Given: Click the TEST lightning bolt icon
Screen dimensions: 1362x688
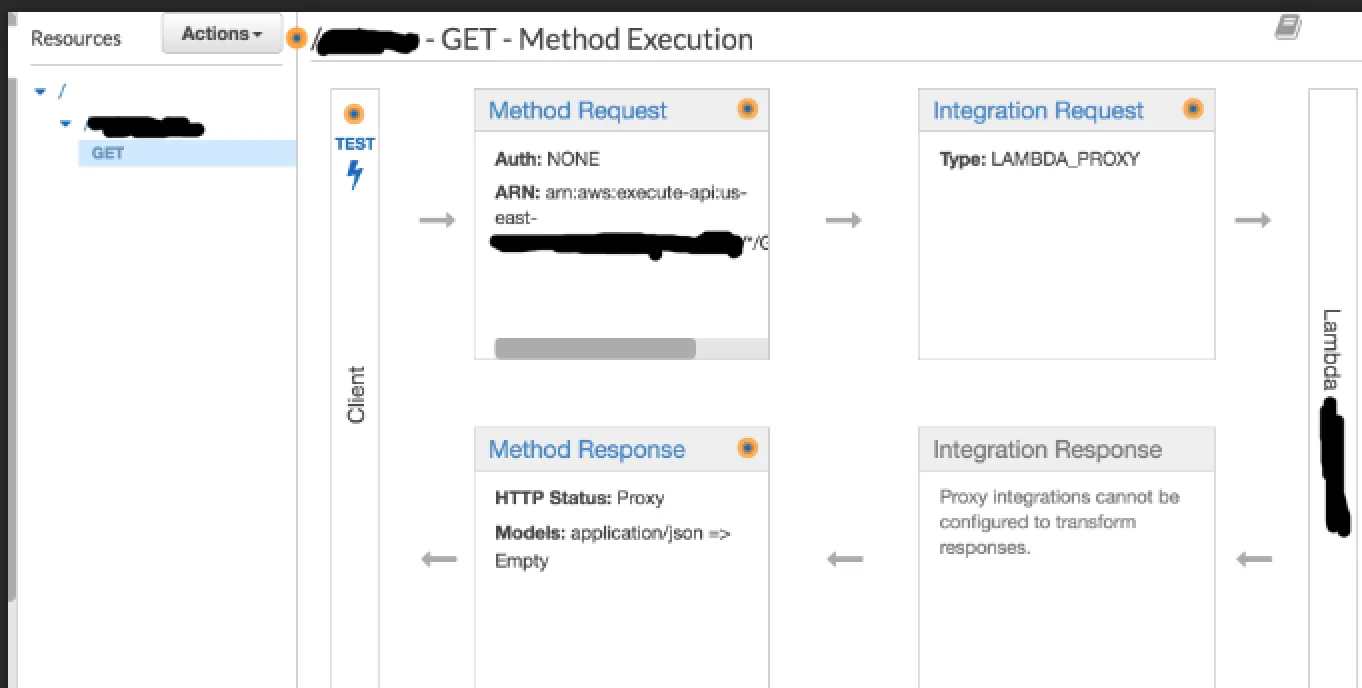Looking at the screenshot, I should coord(354,176).
